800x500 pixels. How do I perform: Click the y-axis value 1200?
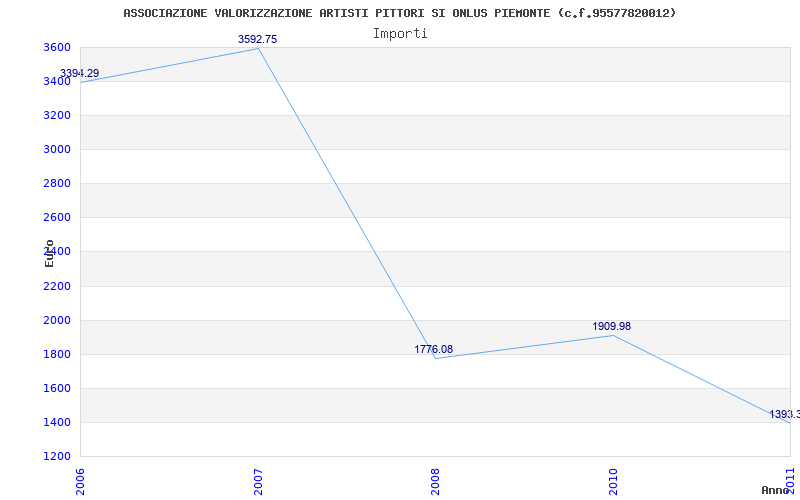pyautogui.click(x=56, y=456)
